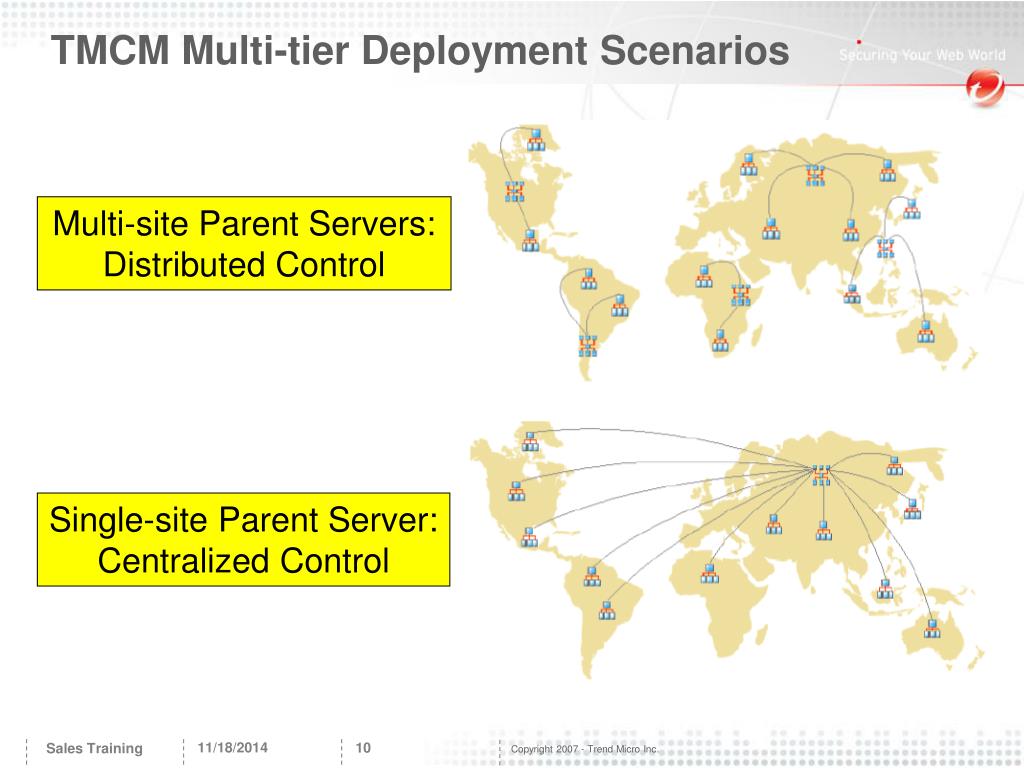The height and width of the screenshot is (768, 1024).
Task: Select Japan child server in Centralized Control map
Action: 912,509
